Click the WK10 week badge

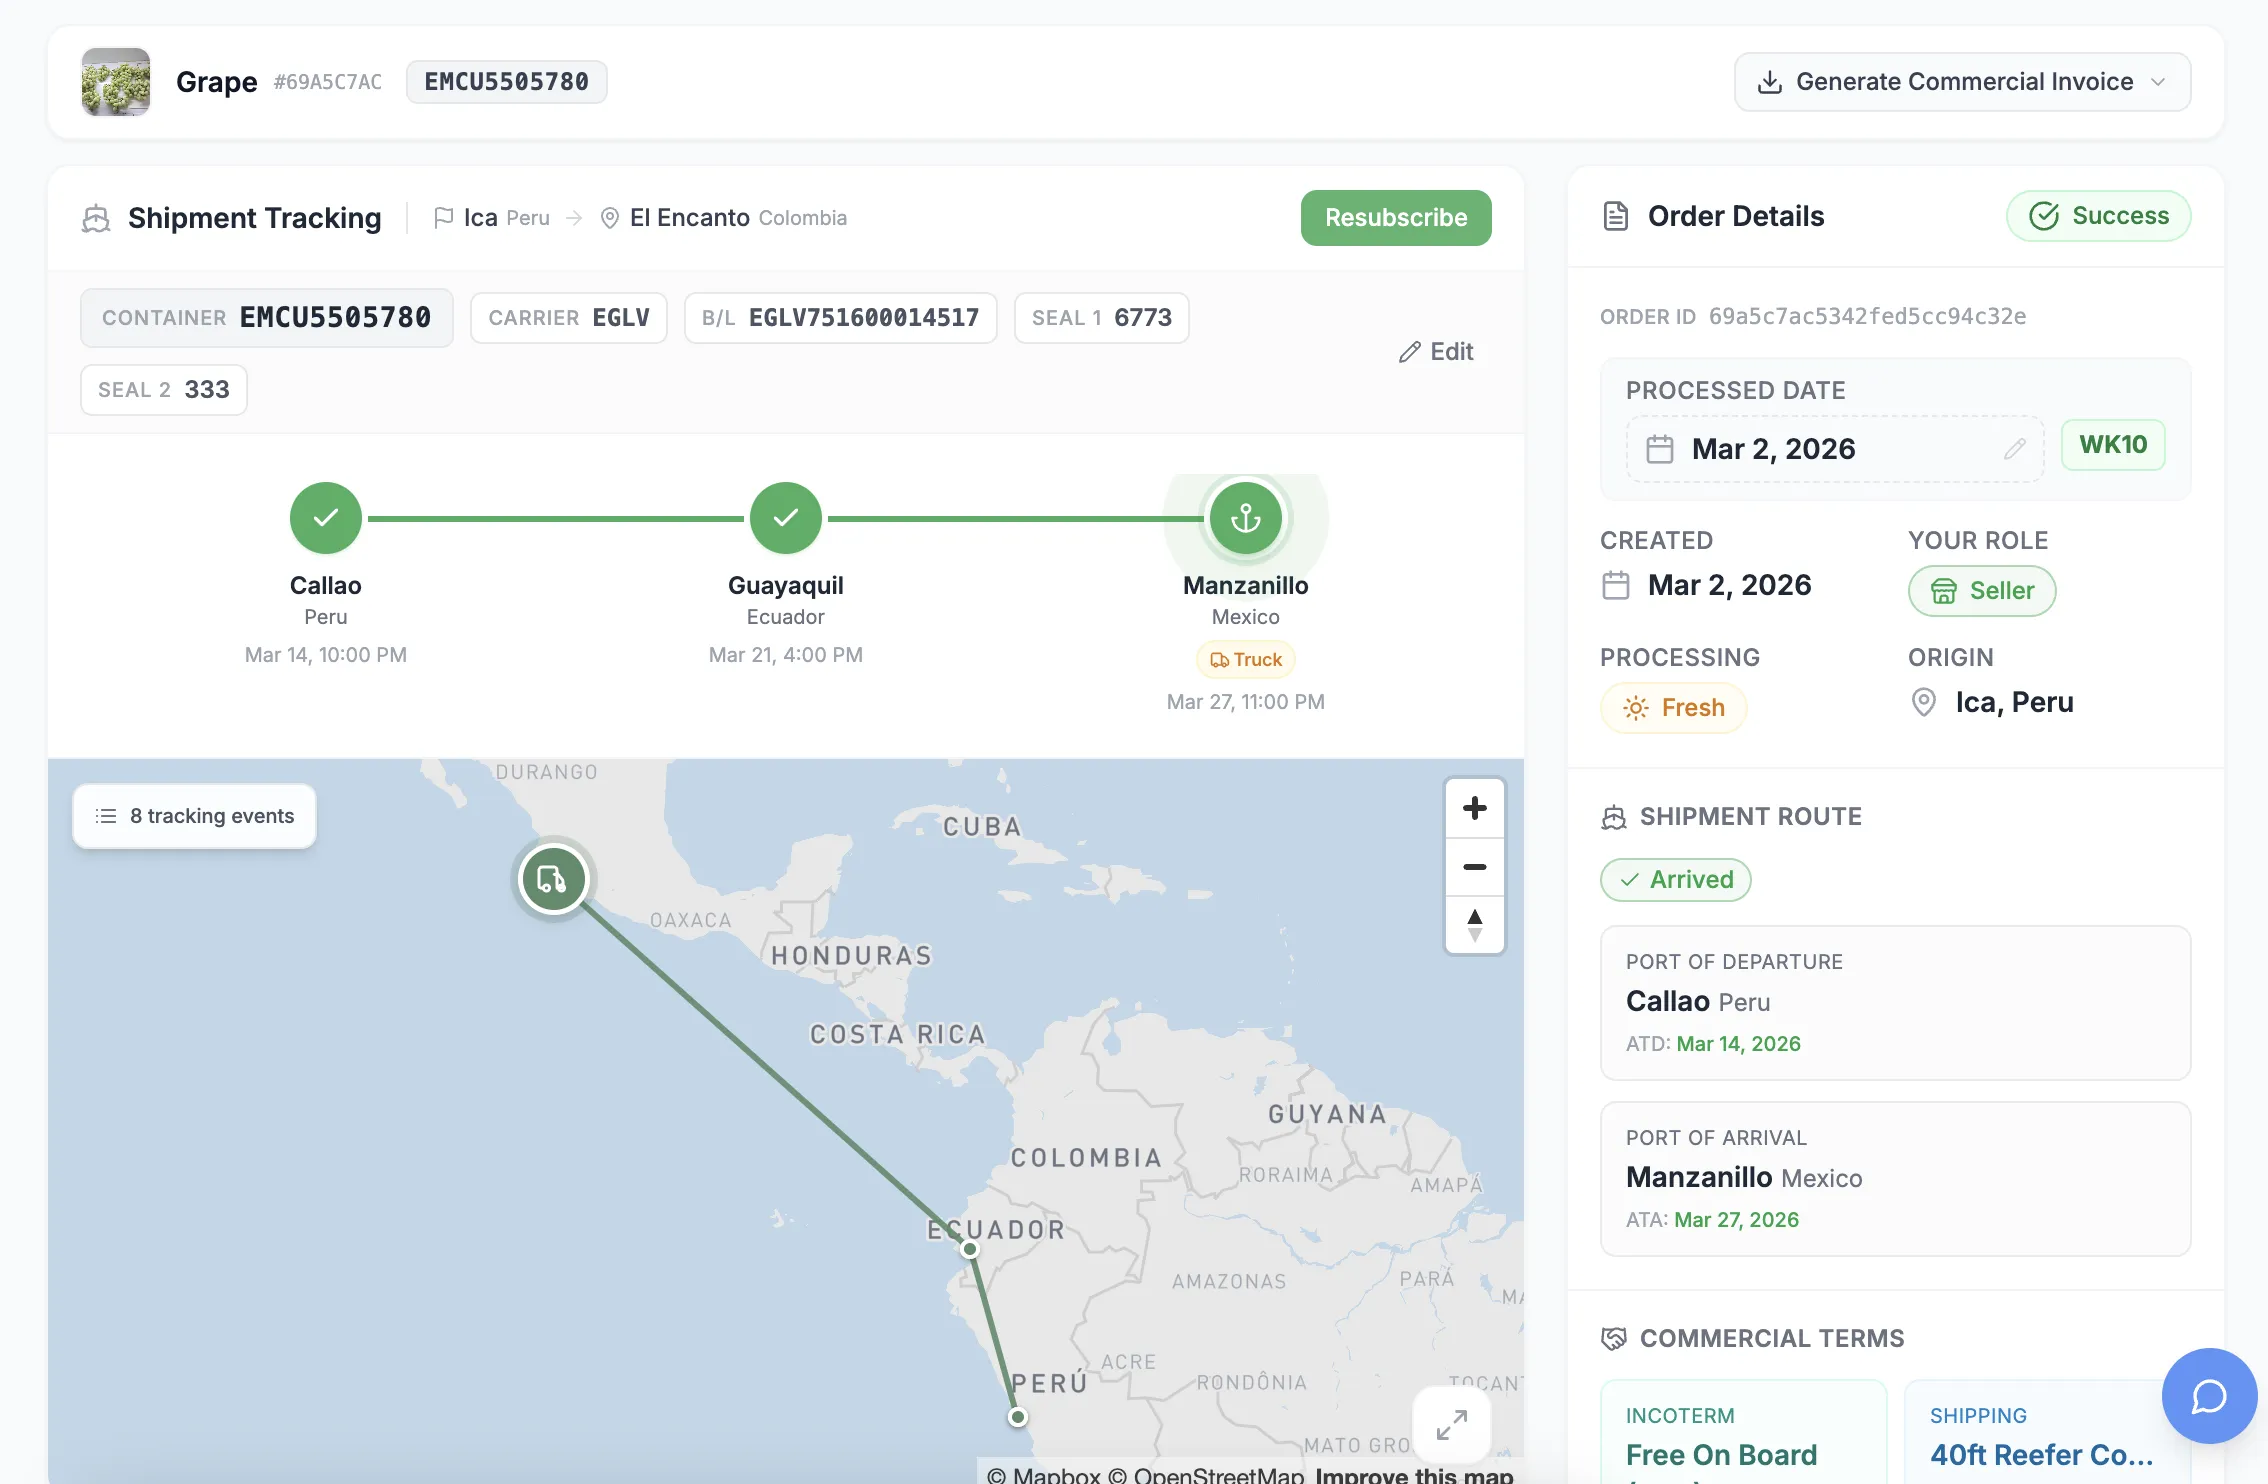(x=2113, y=445)
